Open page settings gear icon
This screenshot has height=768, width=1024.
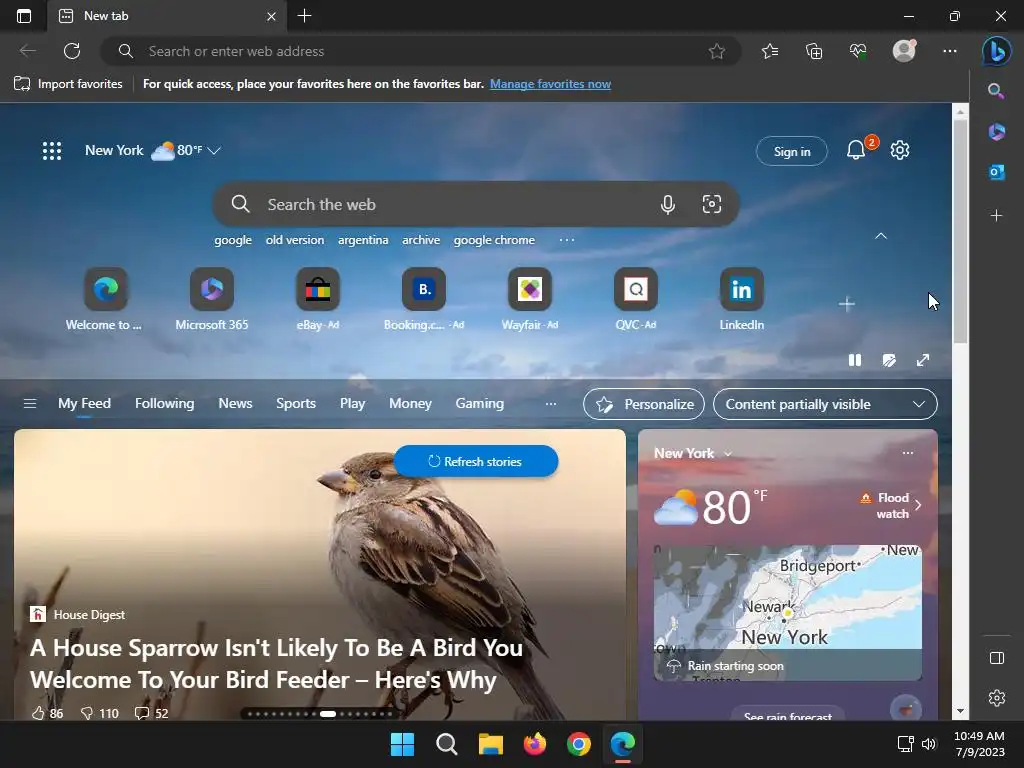point(900,150)
